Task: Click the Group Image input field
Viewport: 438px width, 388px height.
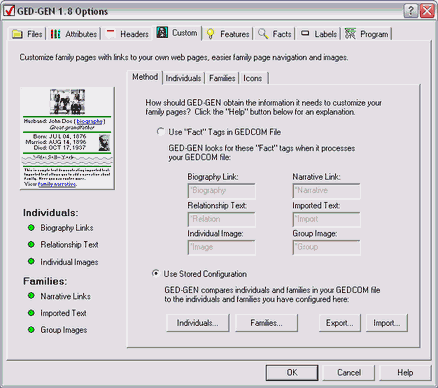Action: click(x=326, y=247)
